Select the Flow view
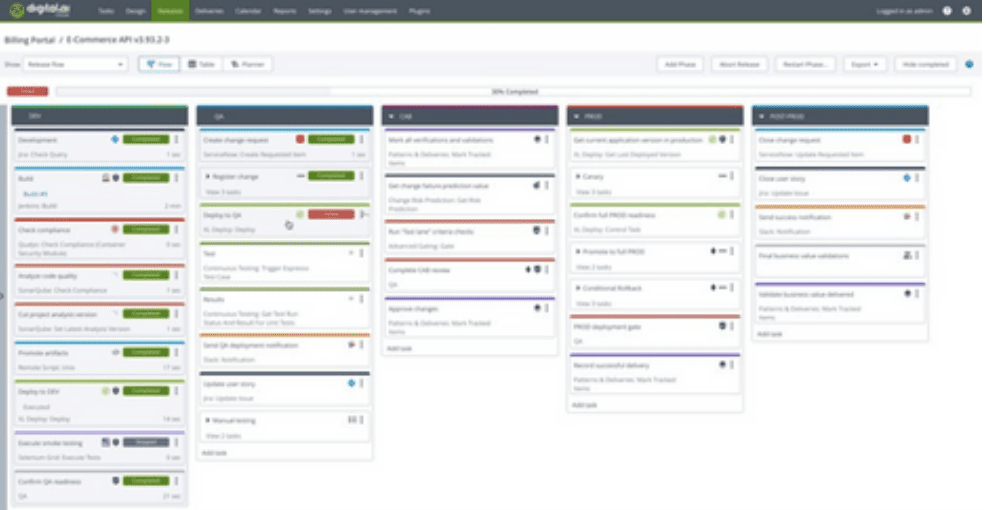Screen dimensions: 990x510 pyautogui.click(x=159, y=64)
